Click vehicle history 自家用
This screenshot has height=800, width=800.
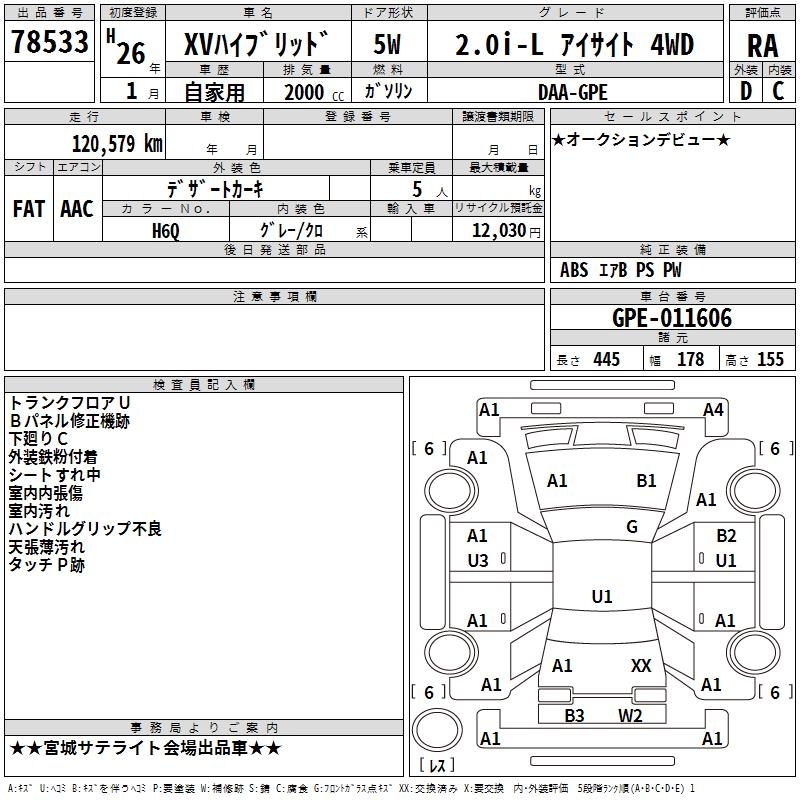(x=214, y=92)
